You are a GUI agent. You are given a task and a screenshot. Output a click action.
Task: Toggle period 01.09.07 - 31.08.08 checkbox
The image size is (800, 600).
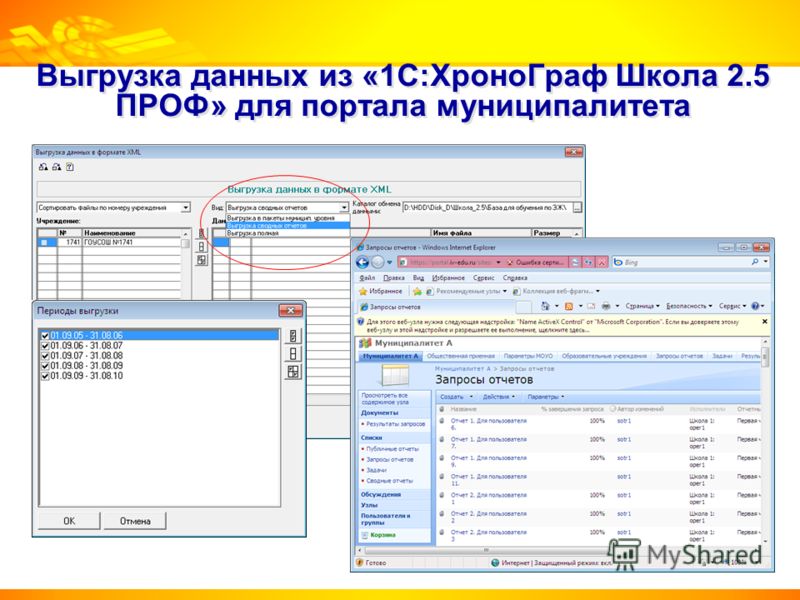point(45,356)
